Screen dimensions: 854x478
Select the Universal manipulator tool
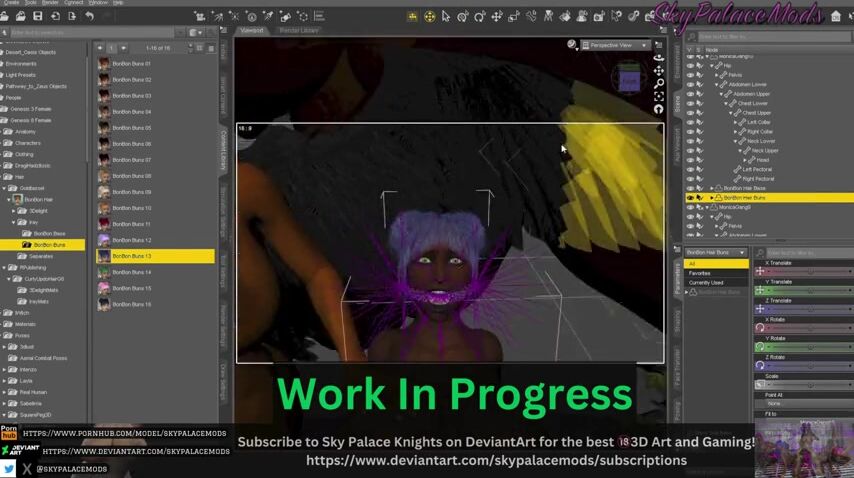[429, 16]
